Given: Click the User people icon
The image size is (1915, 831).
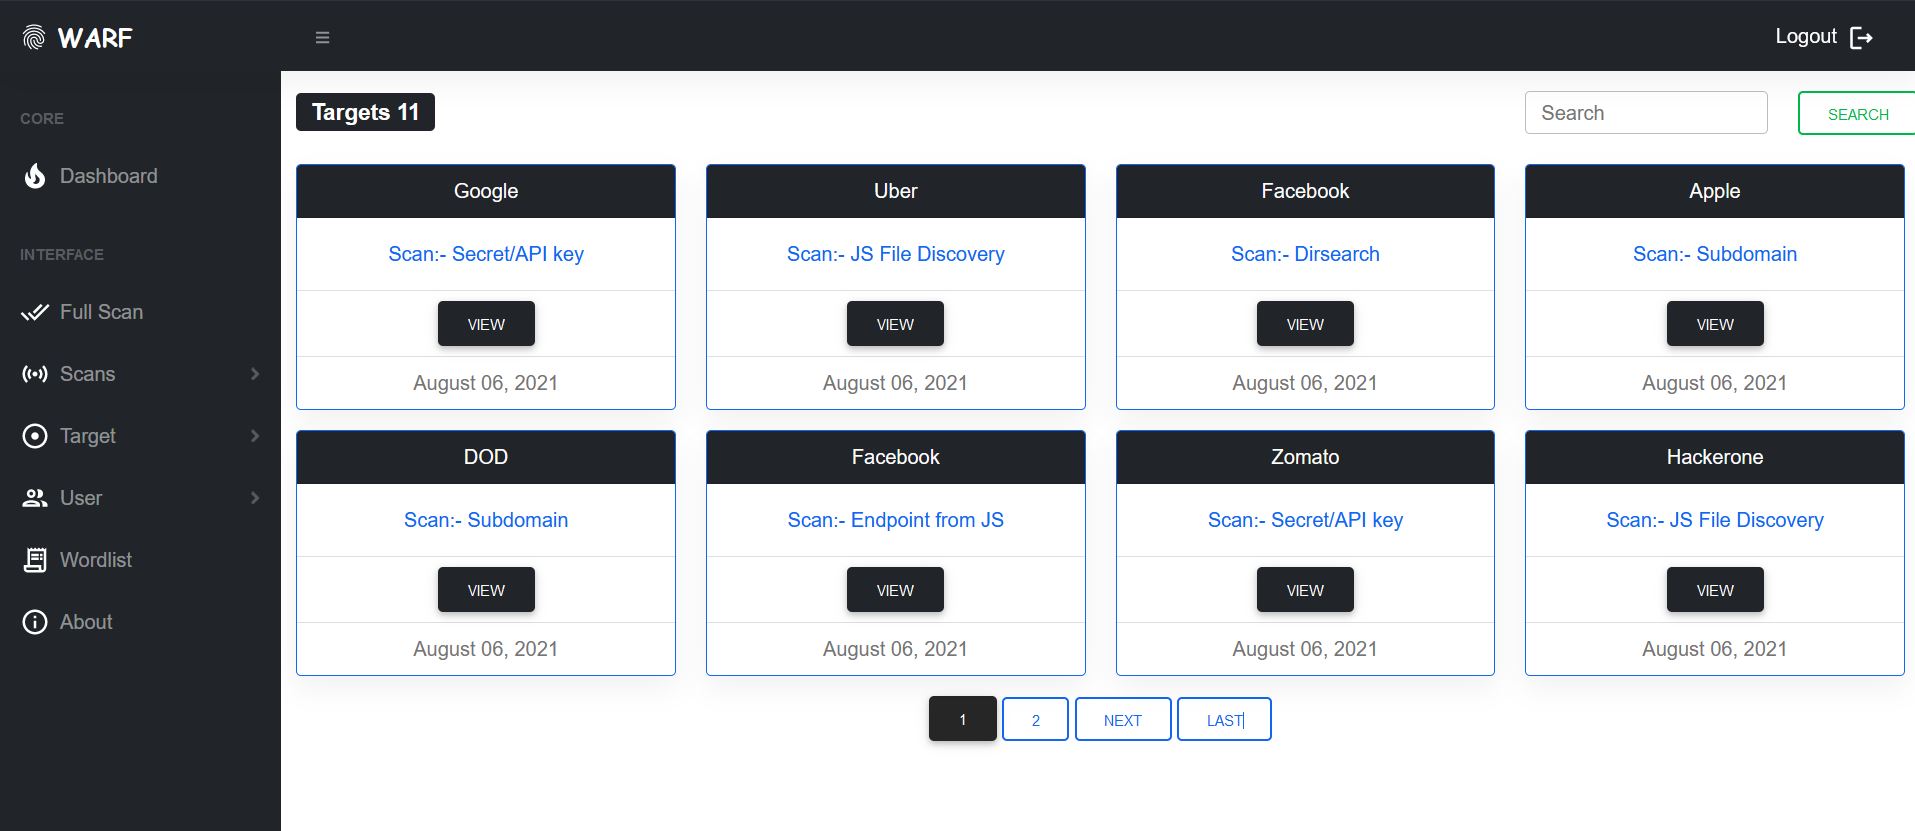Looking at the screenshot, I should click(x=35, y=498).
